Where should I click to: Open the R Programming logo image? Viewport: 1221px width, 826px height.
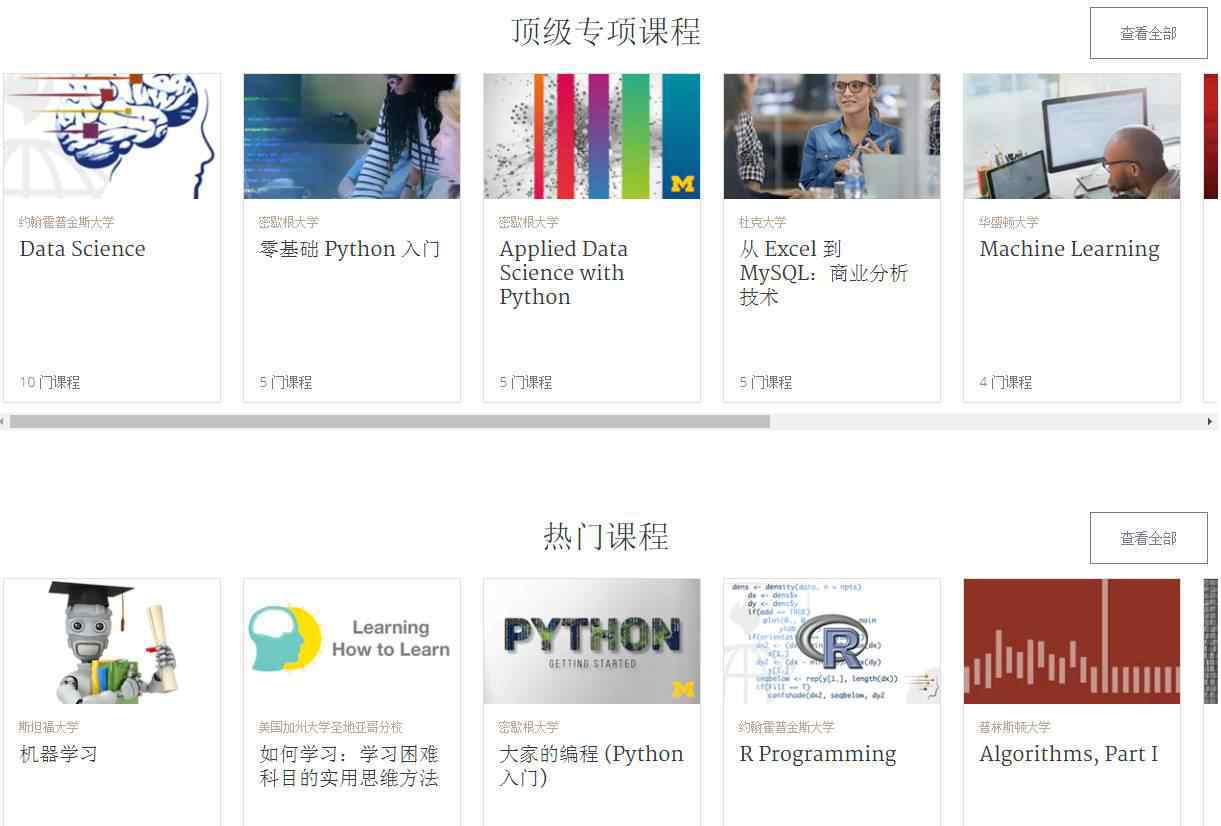click(832, 641)
